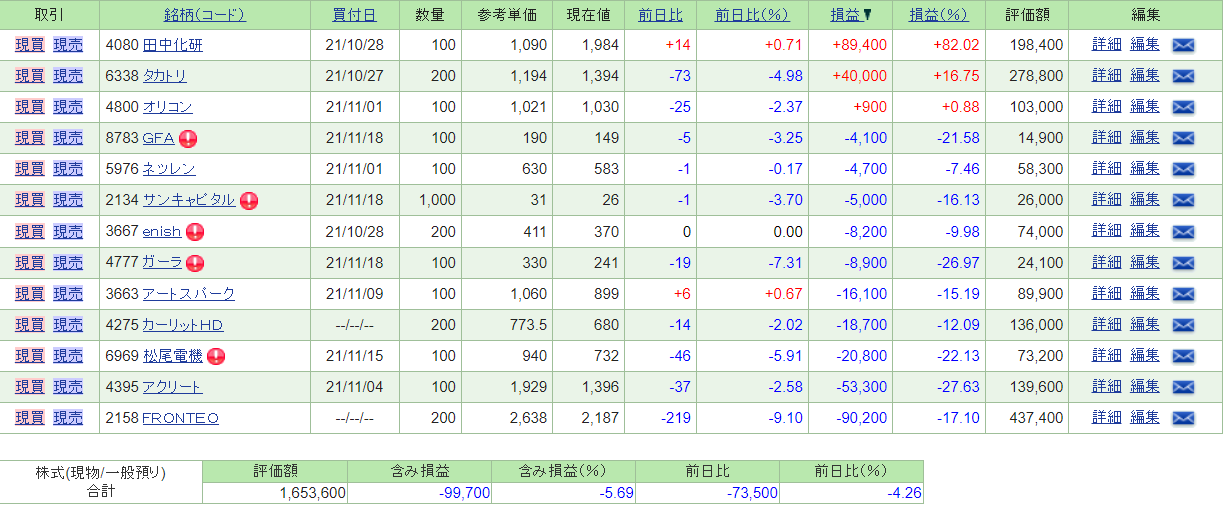Open 詳細 for タカトリ row
The image size is (1226, 509).
coord(1107,76)
